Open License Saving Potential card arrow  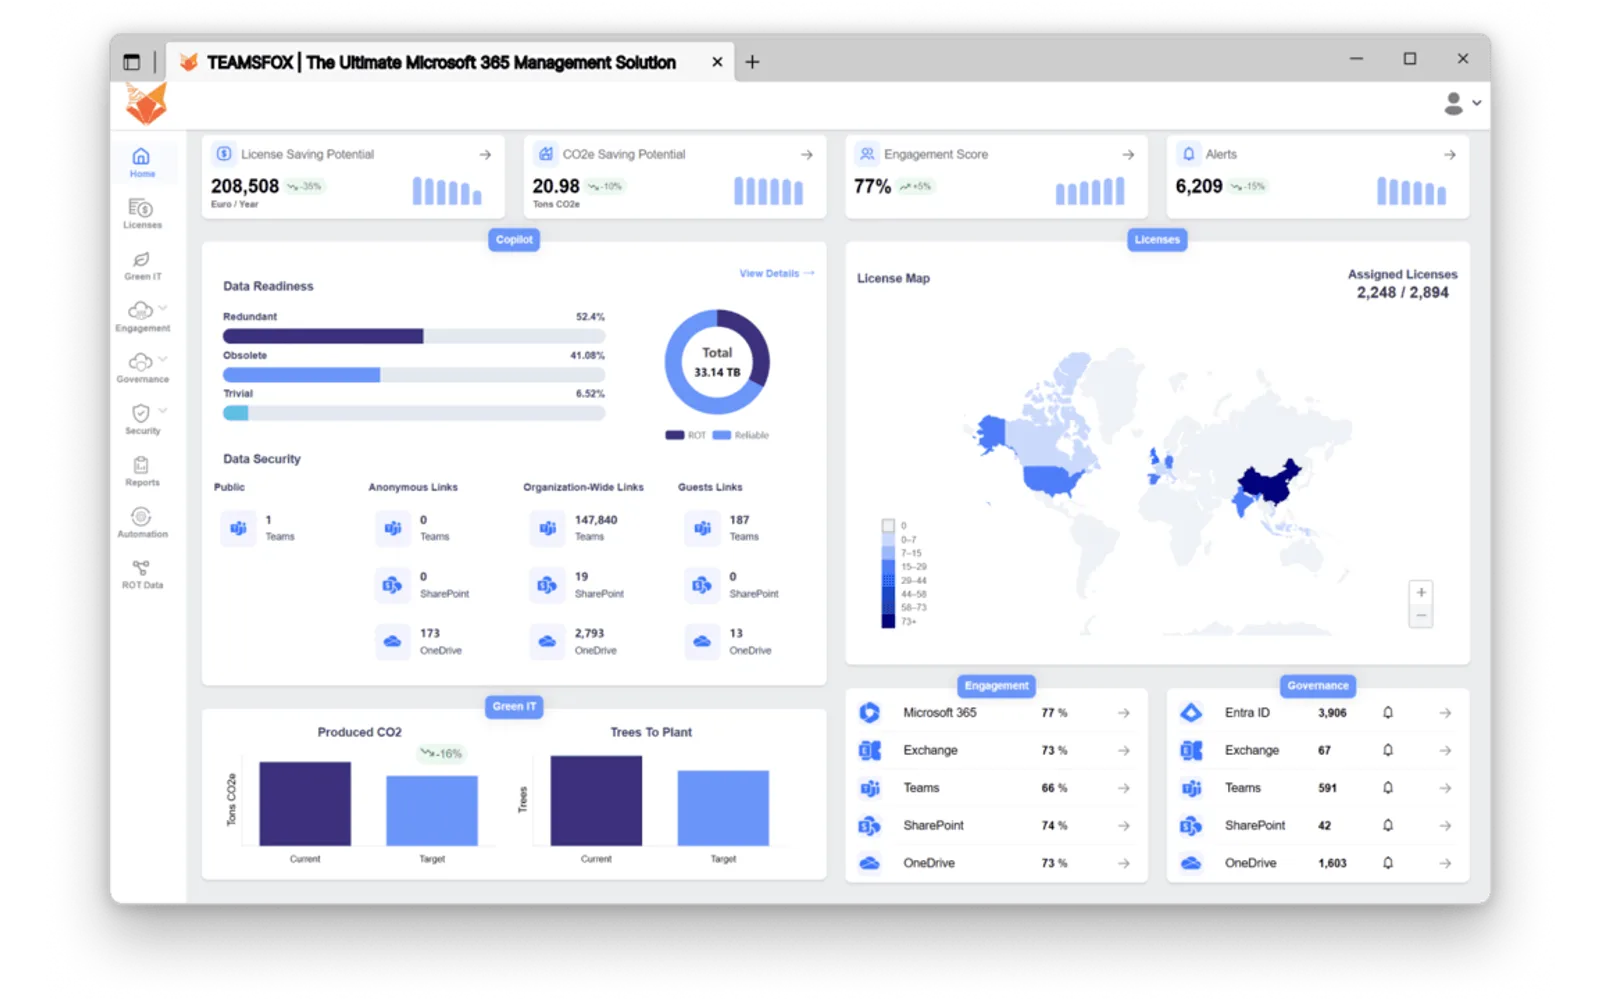point(485,155)
